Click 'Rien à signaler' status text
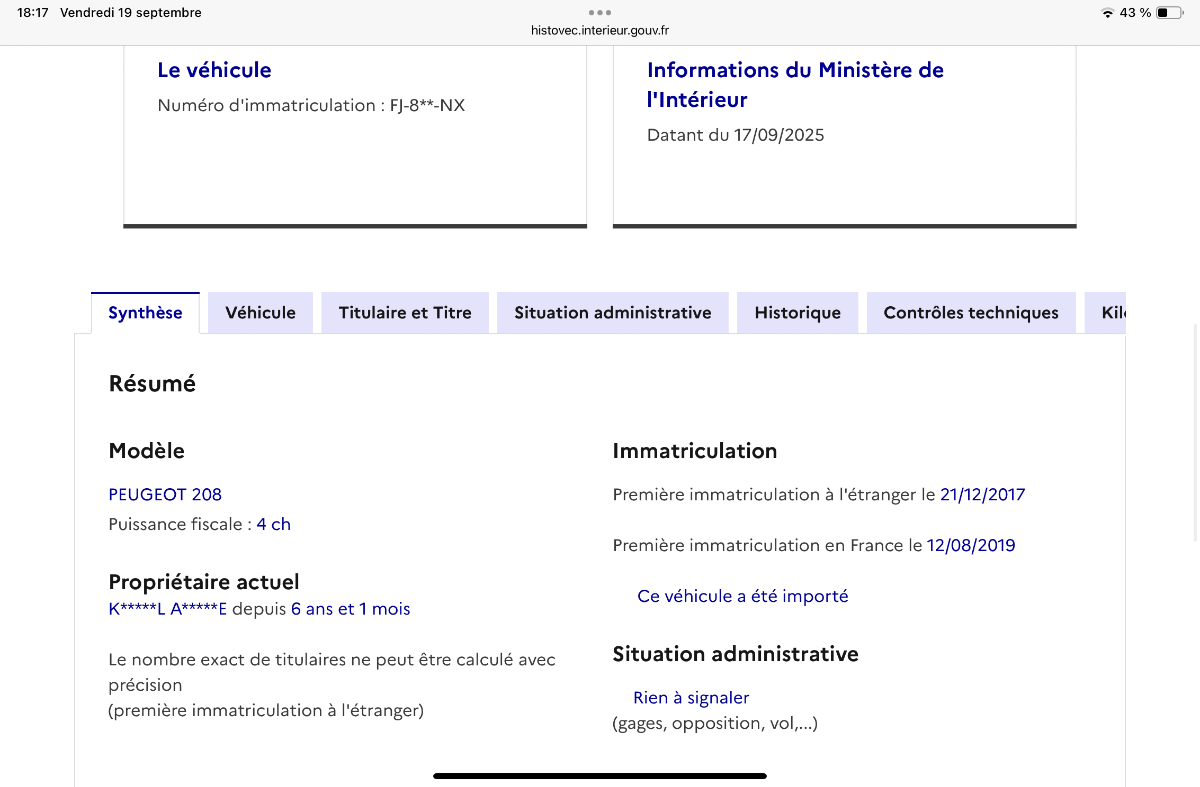This screenshot has width=1200, height=787. (x=691, y=698)
